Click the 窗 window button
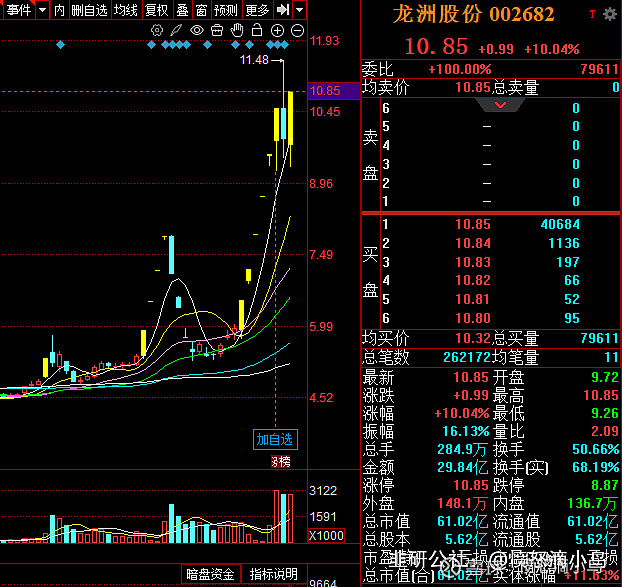The width and height of the screenshot is (622, 587). click(x=202, y=10)
